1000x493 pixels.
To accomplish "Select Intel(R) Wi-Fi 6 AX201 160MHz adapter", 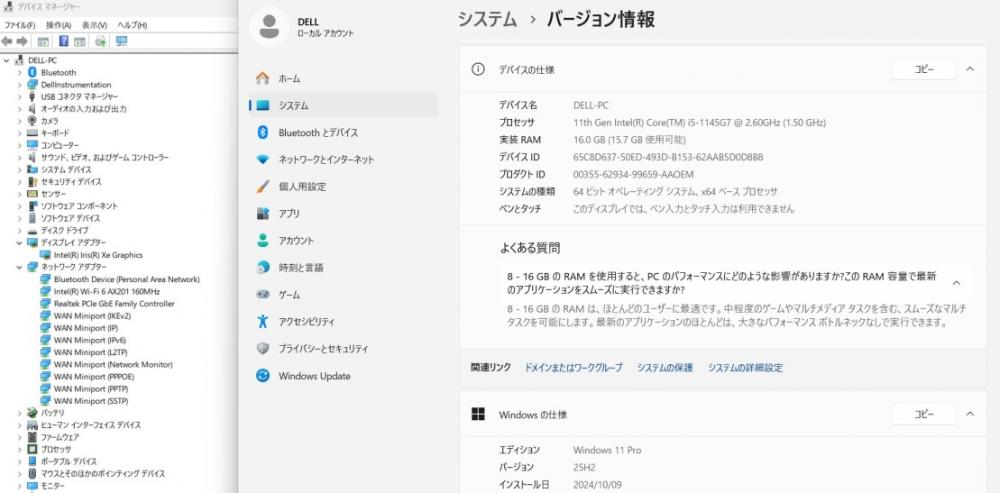I will pos(107,291).
